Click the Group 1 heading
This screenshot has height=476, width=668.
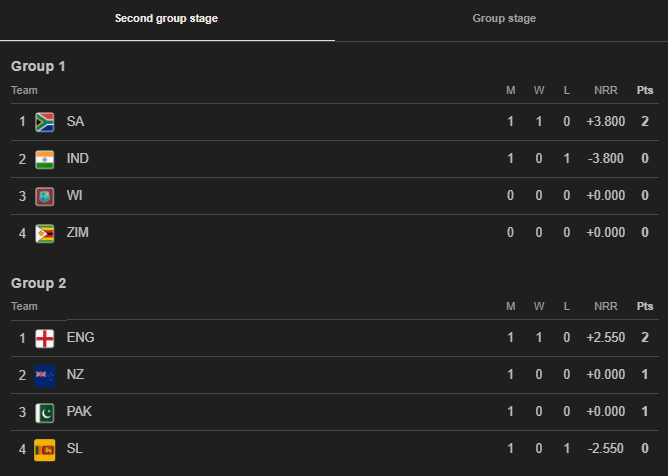coord(38,66)
